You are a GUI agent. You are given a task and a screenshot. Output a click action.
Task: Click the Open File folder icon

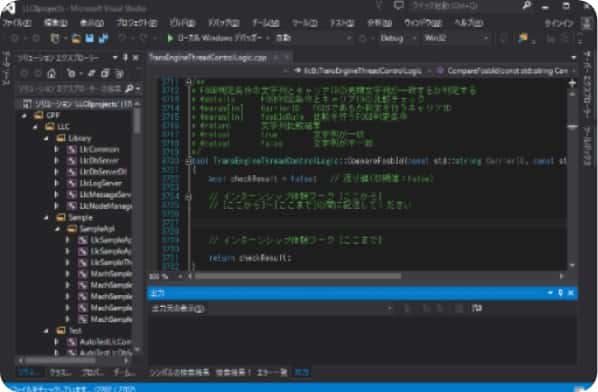pos(76,39)
